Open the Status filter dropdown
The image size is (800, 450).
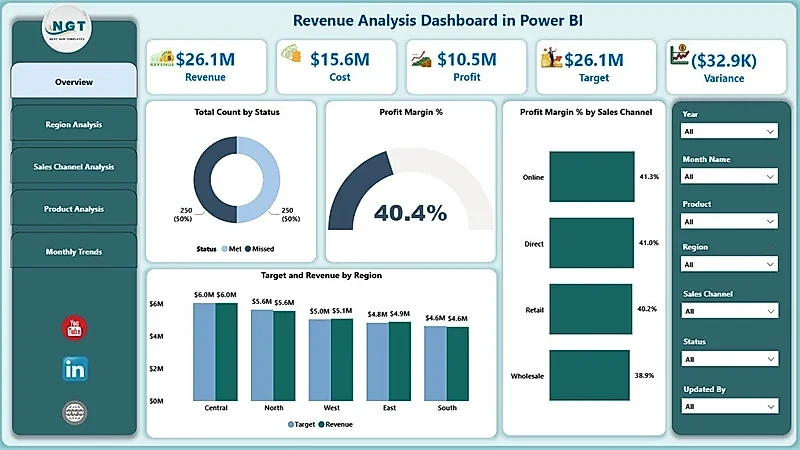click(730, 359)
